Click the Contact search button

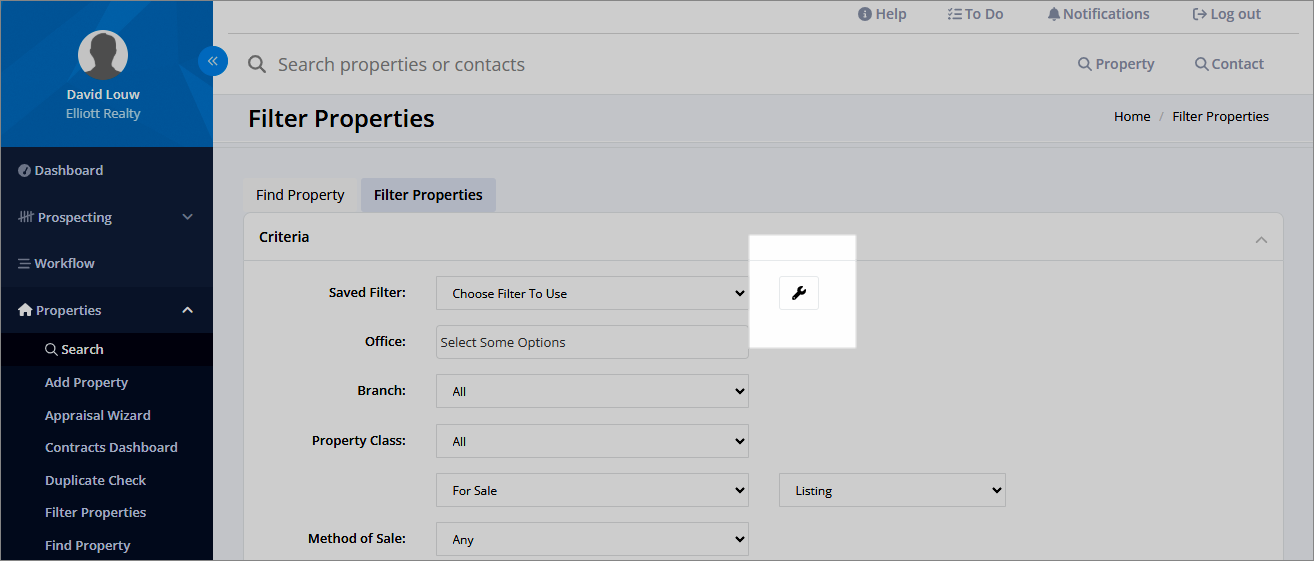click(x=1230, y=64)
